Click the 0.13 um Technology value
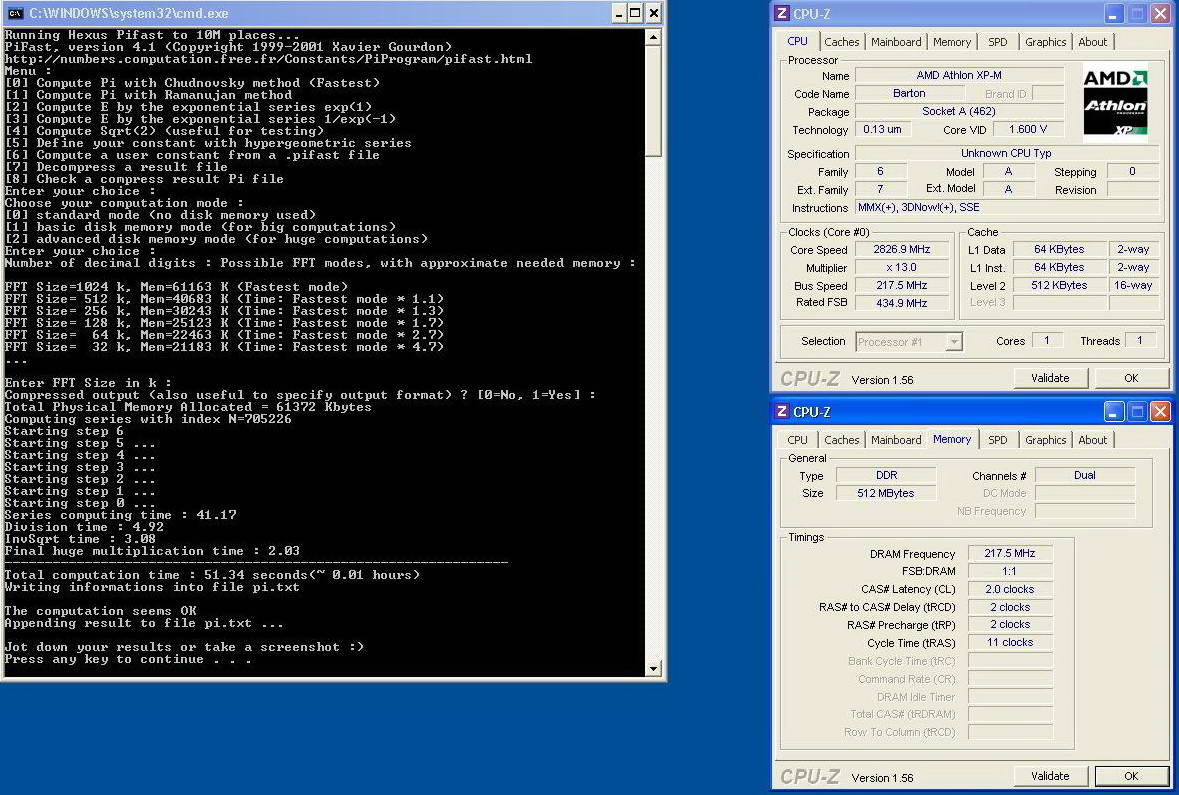Viewport: 1179px width, 795px height. 883,129
